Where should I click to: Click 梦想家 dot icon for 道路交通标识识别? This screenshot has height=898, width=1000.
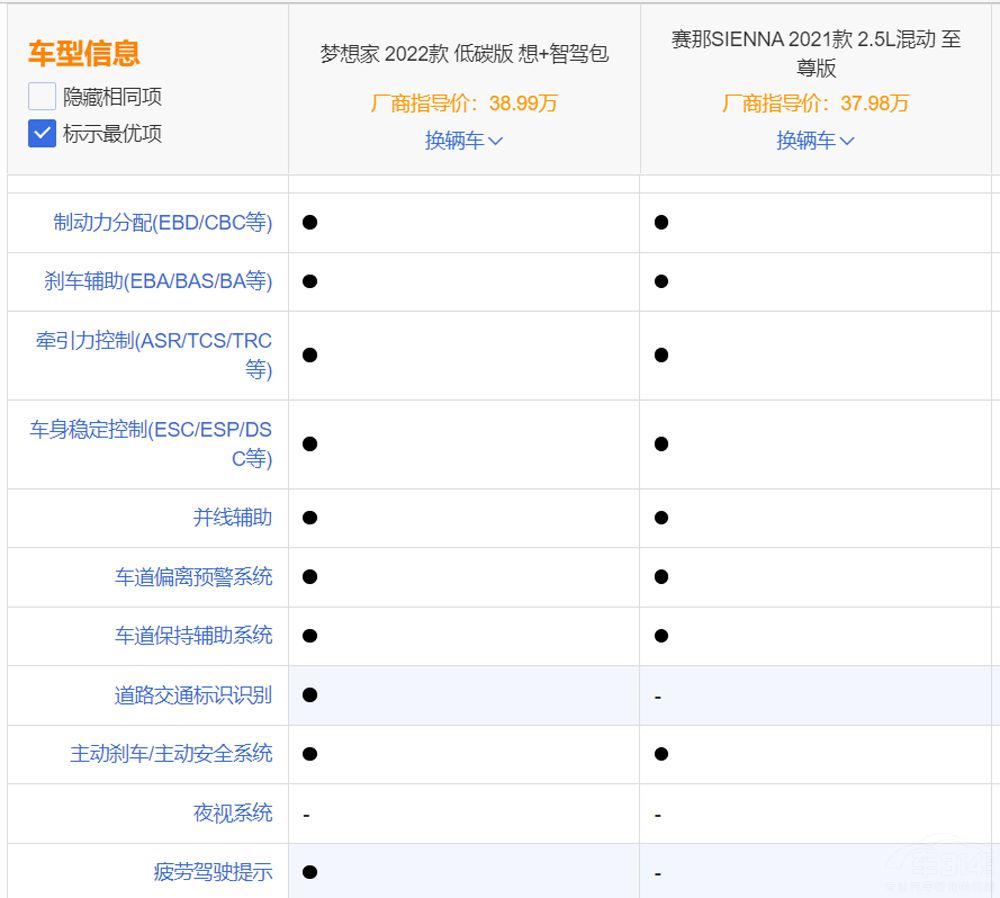[x=310, y=695]
